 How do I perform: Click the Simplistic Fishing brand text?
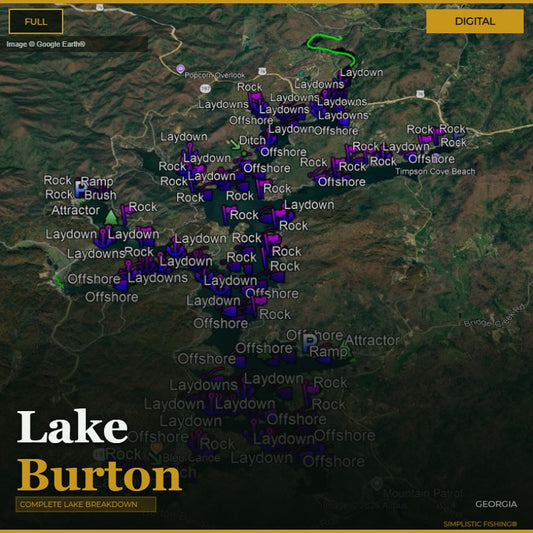(480, 524)
